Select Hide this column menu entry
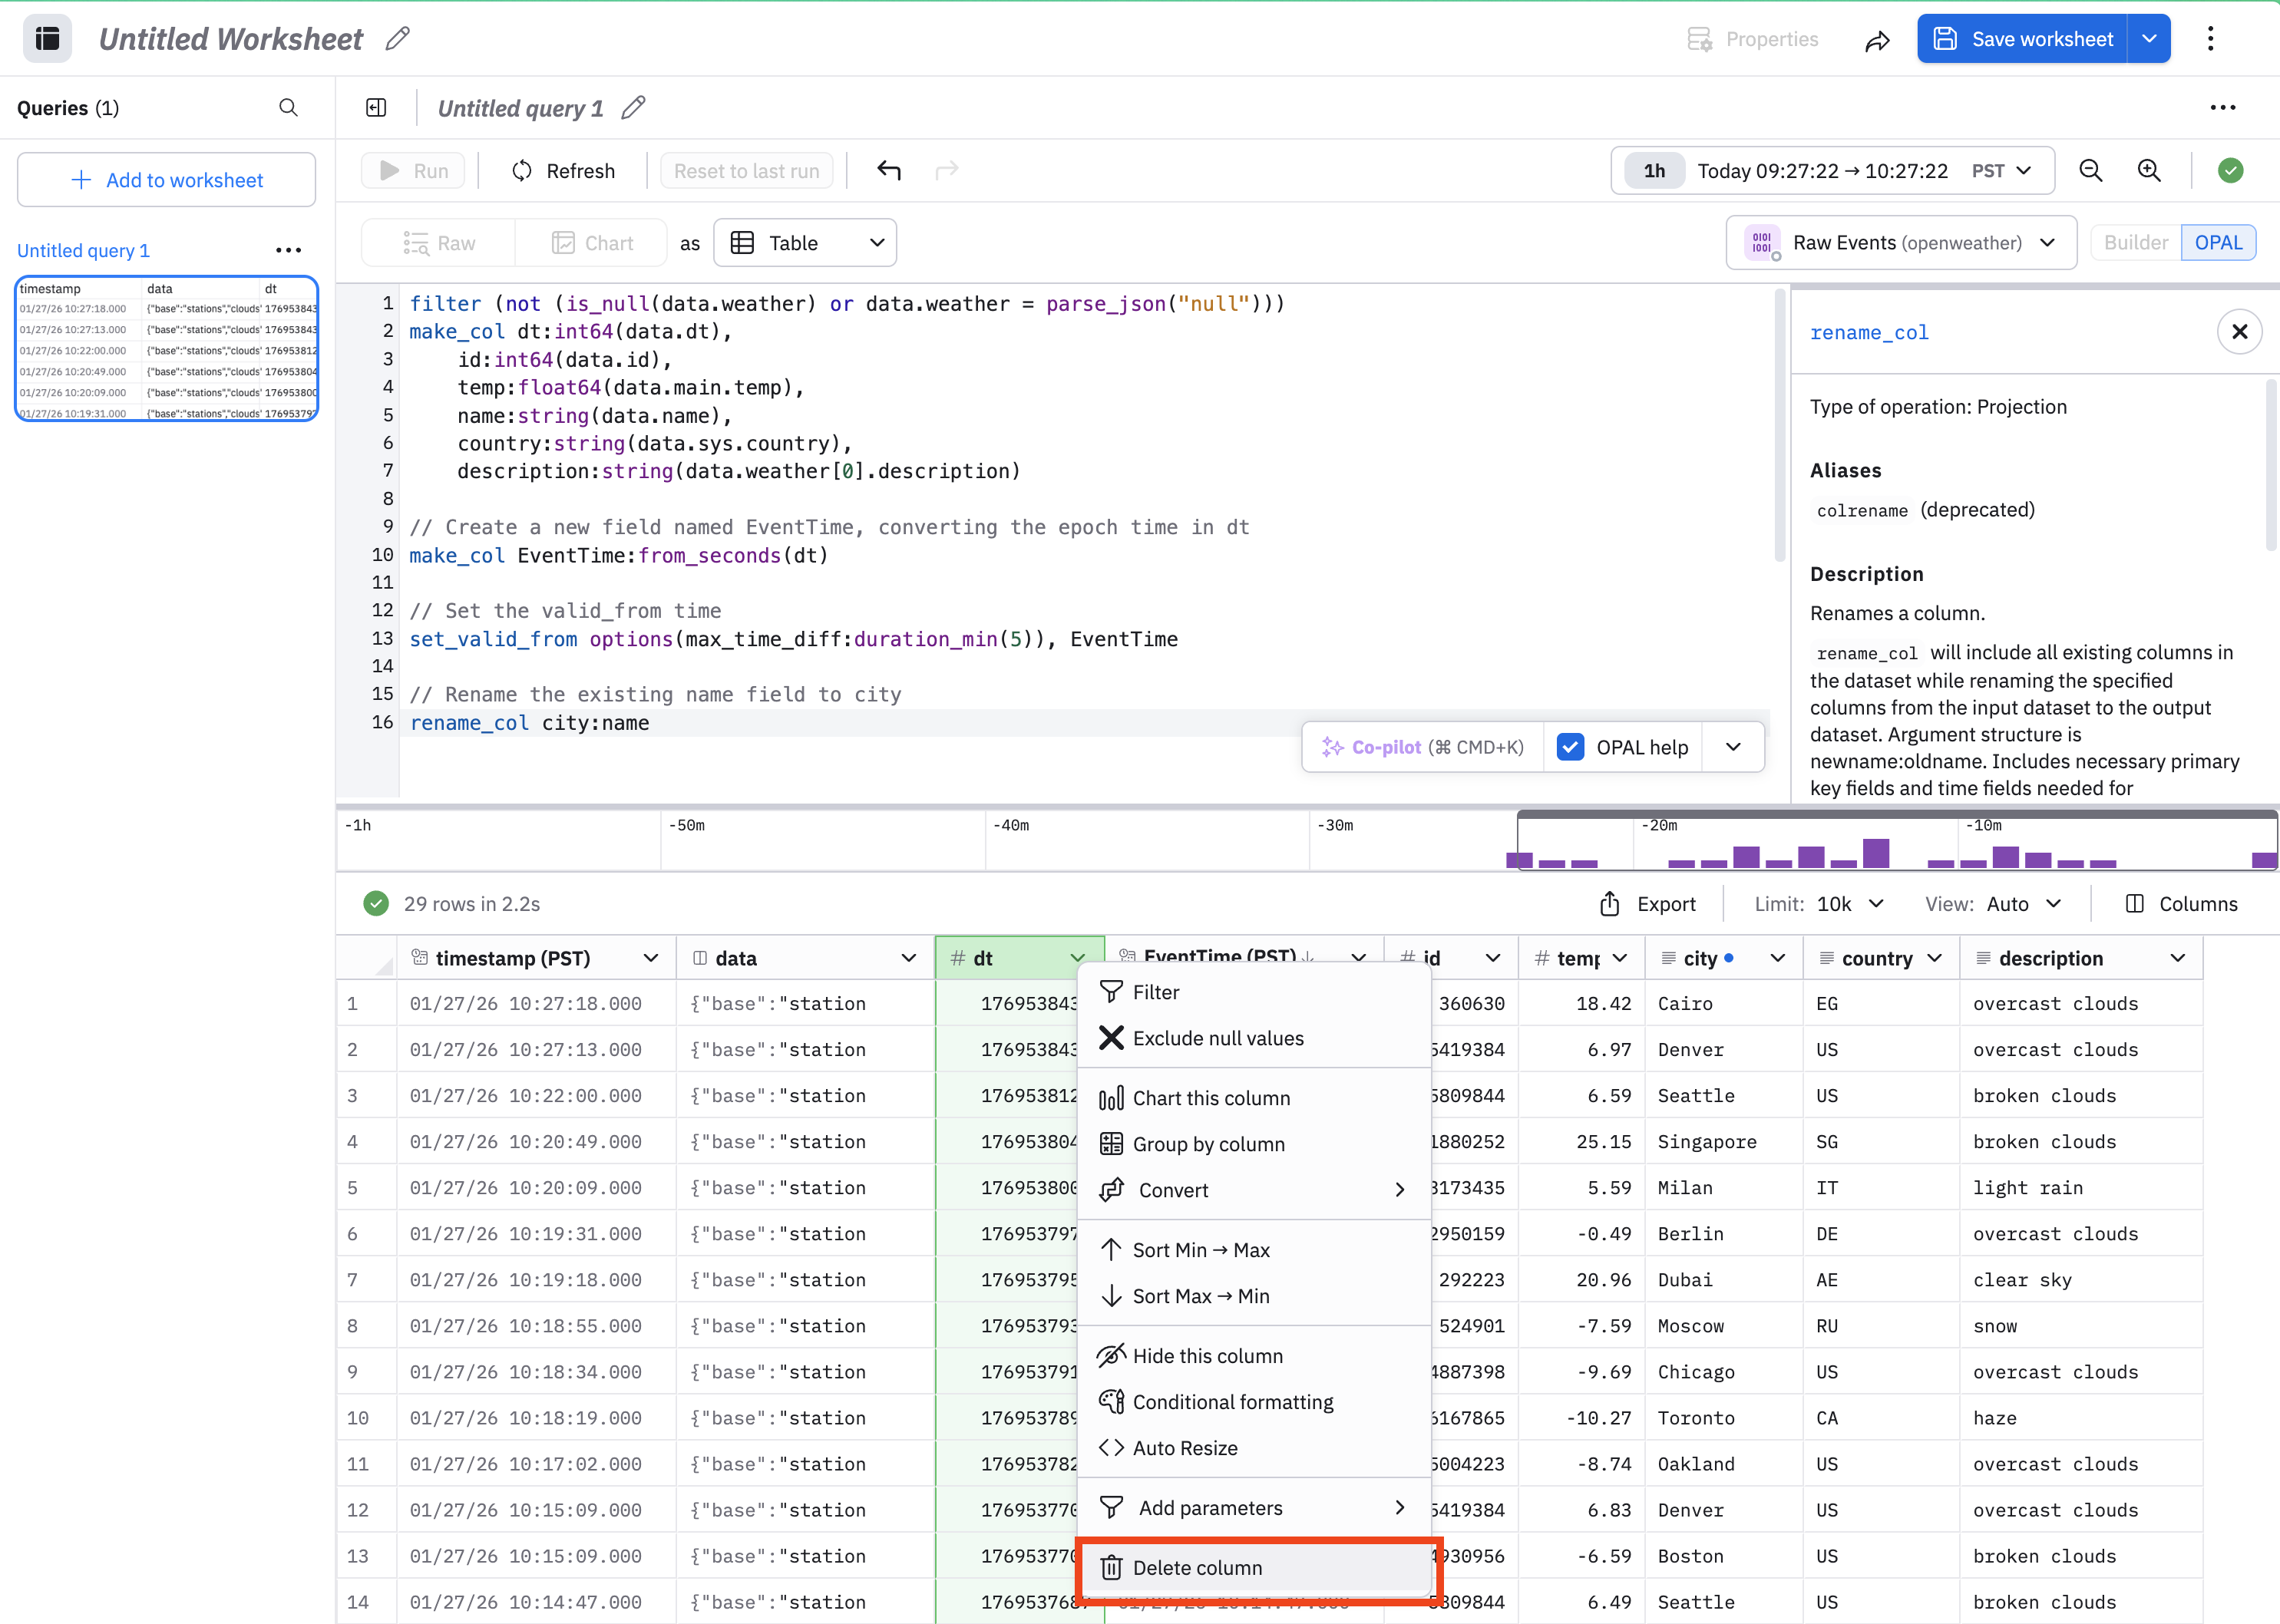 (x=1207, y=1356)
